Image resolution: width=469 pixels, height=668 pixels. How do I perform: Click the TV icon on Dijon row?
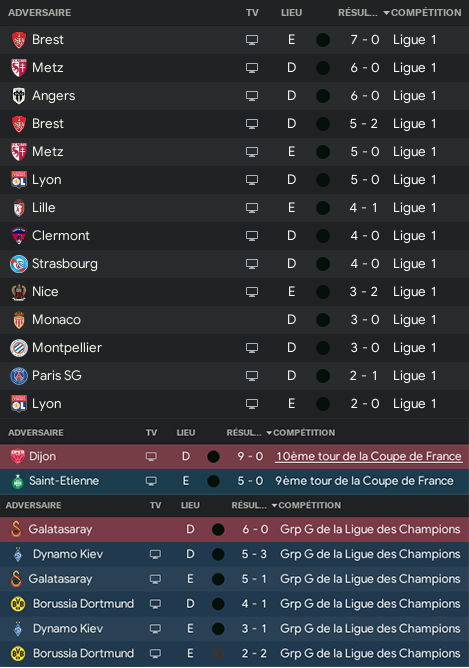pyautogui.click(x=151, y=457)
